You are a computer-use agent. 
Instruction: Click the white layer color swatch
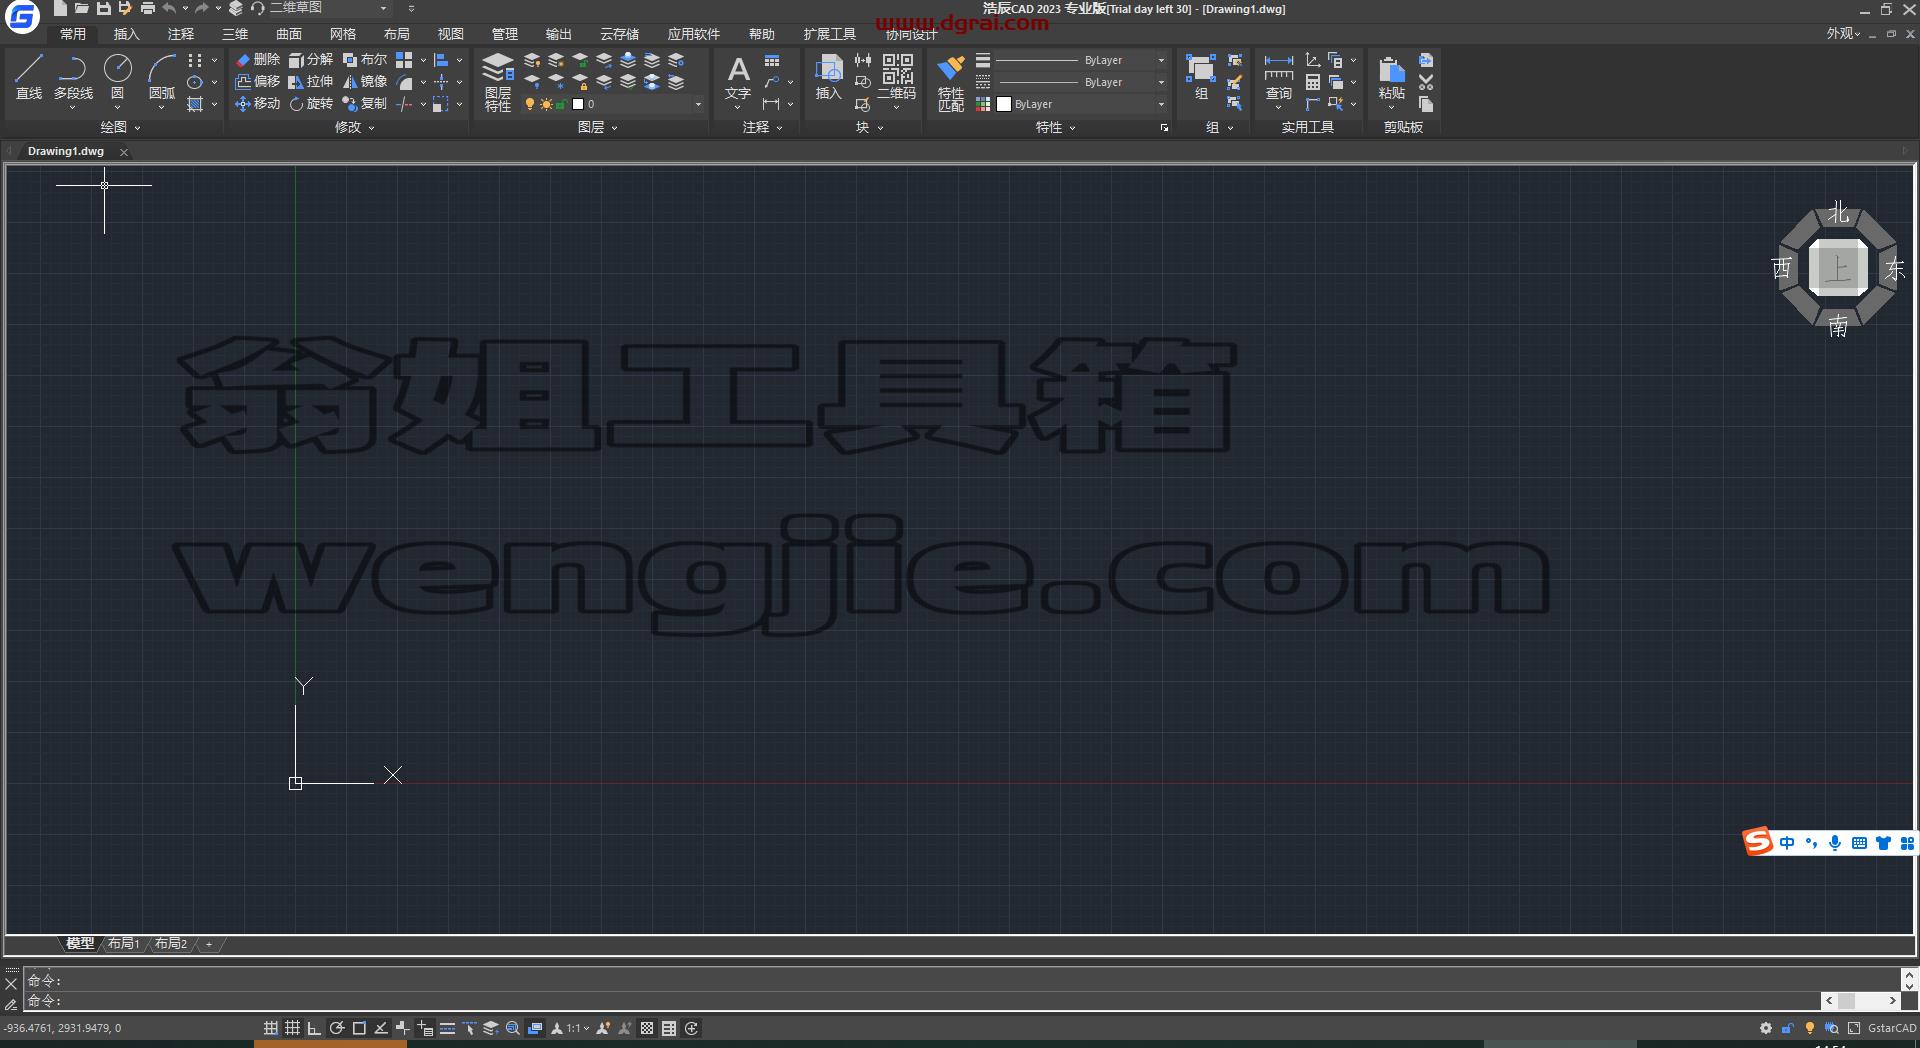point(578,104)
